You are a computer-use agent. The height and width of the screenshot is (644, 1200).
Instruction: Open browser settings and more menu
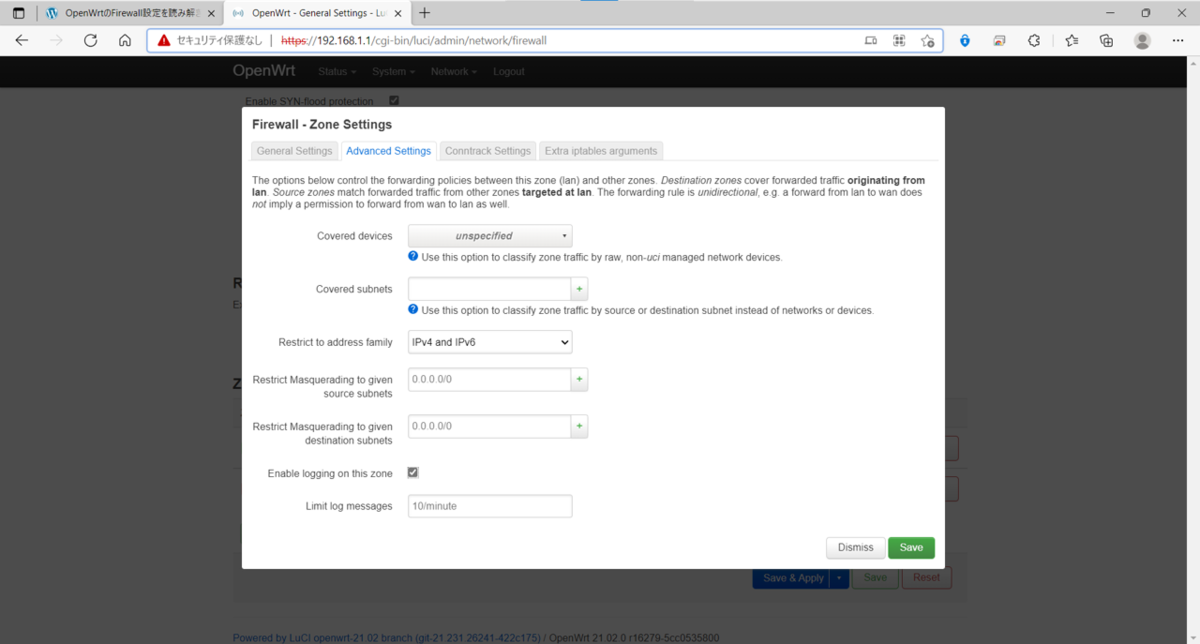click(x=1178, y=41)
